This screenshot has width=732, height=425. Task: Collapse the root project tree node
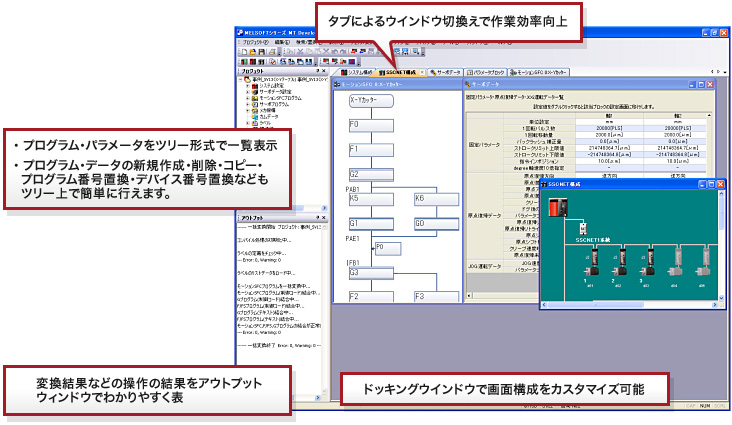tap(243, 81)
